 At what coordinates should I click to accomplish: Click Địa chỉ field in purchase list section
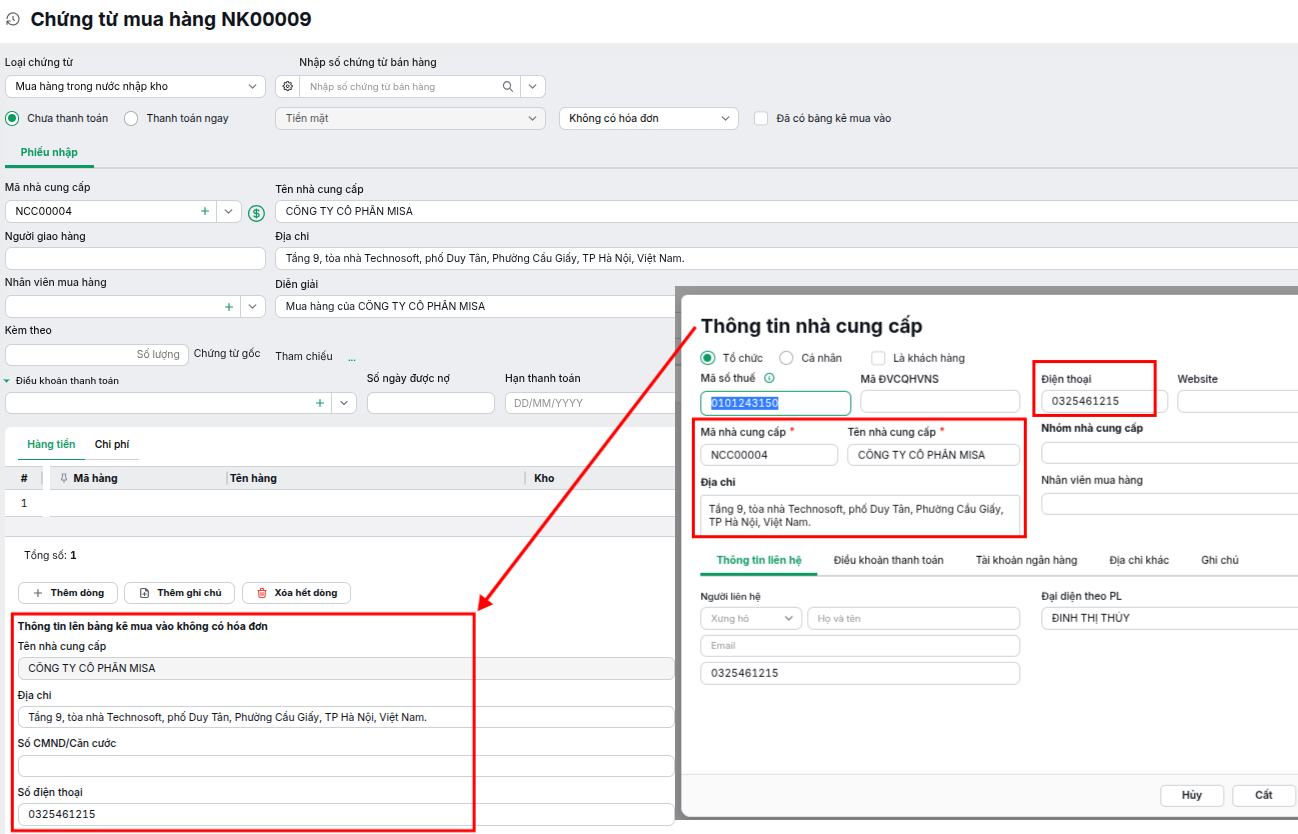coord(346,717)
